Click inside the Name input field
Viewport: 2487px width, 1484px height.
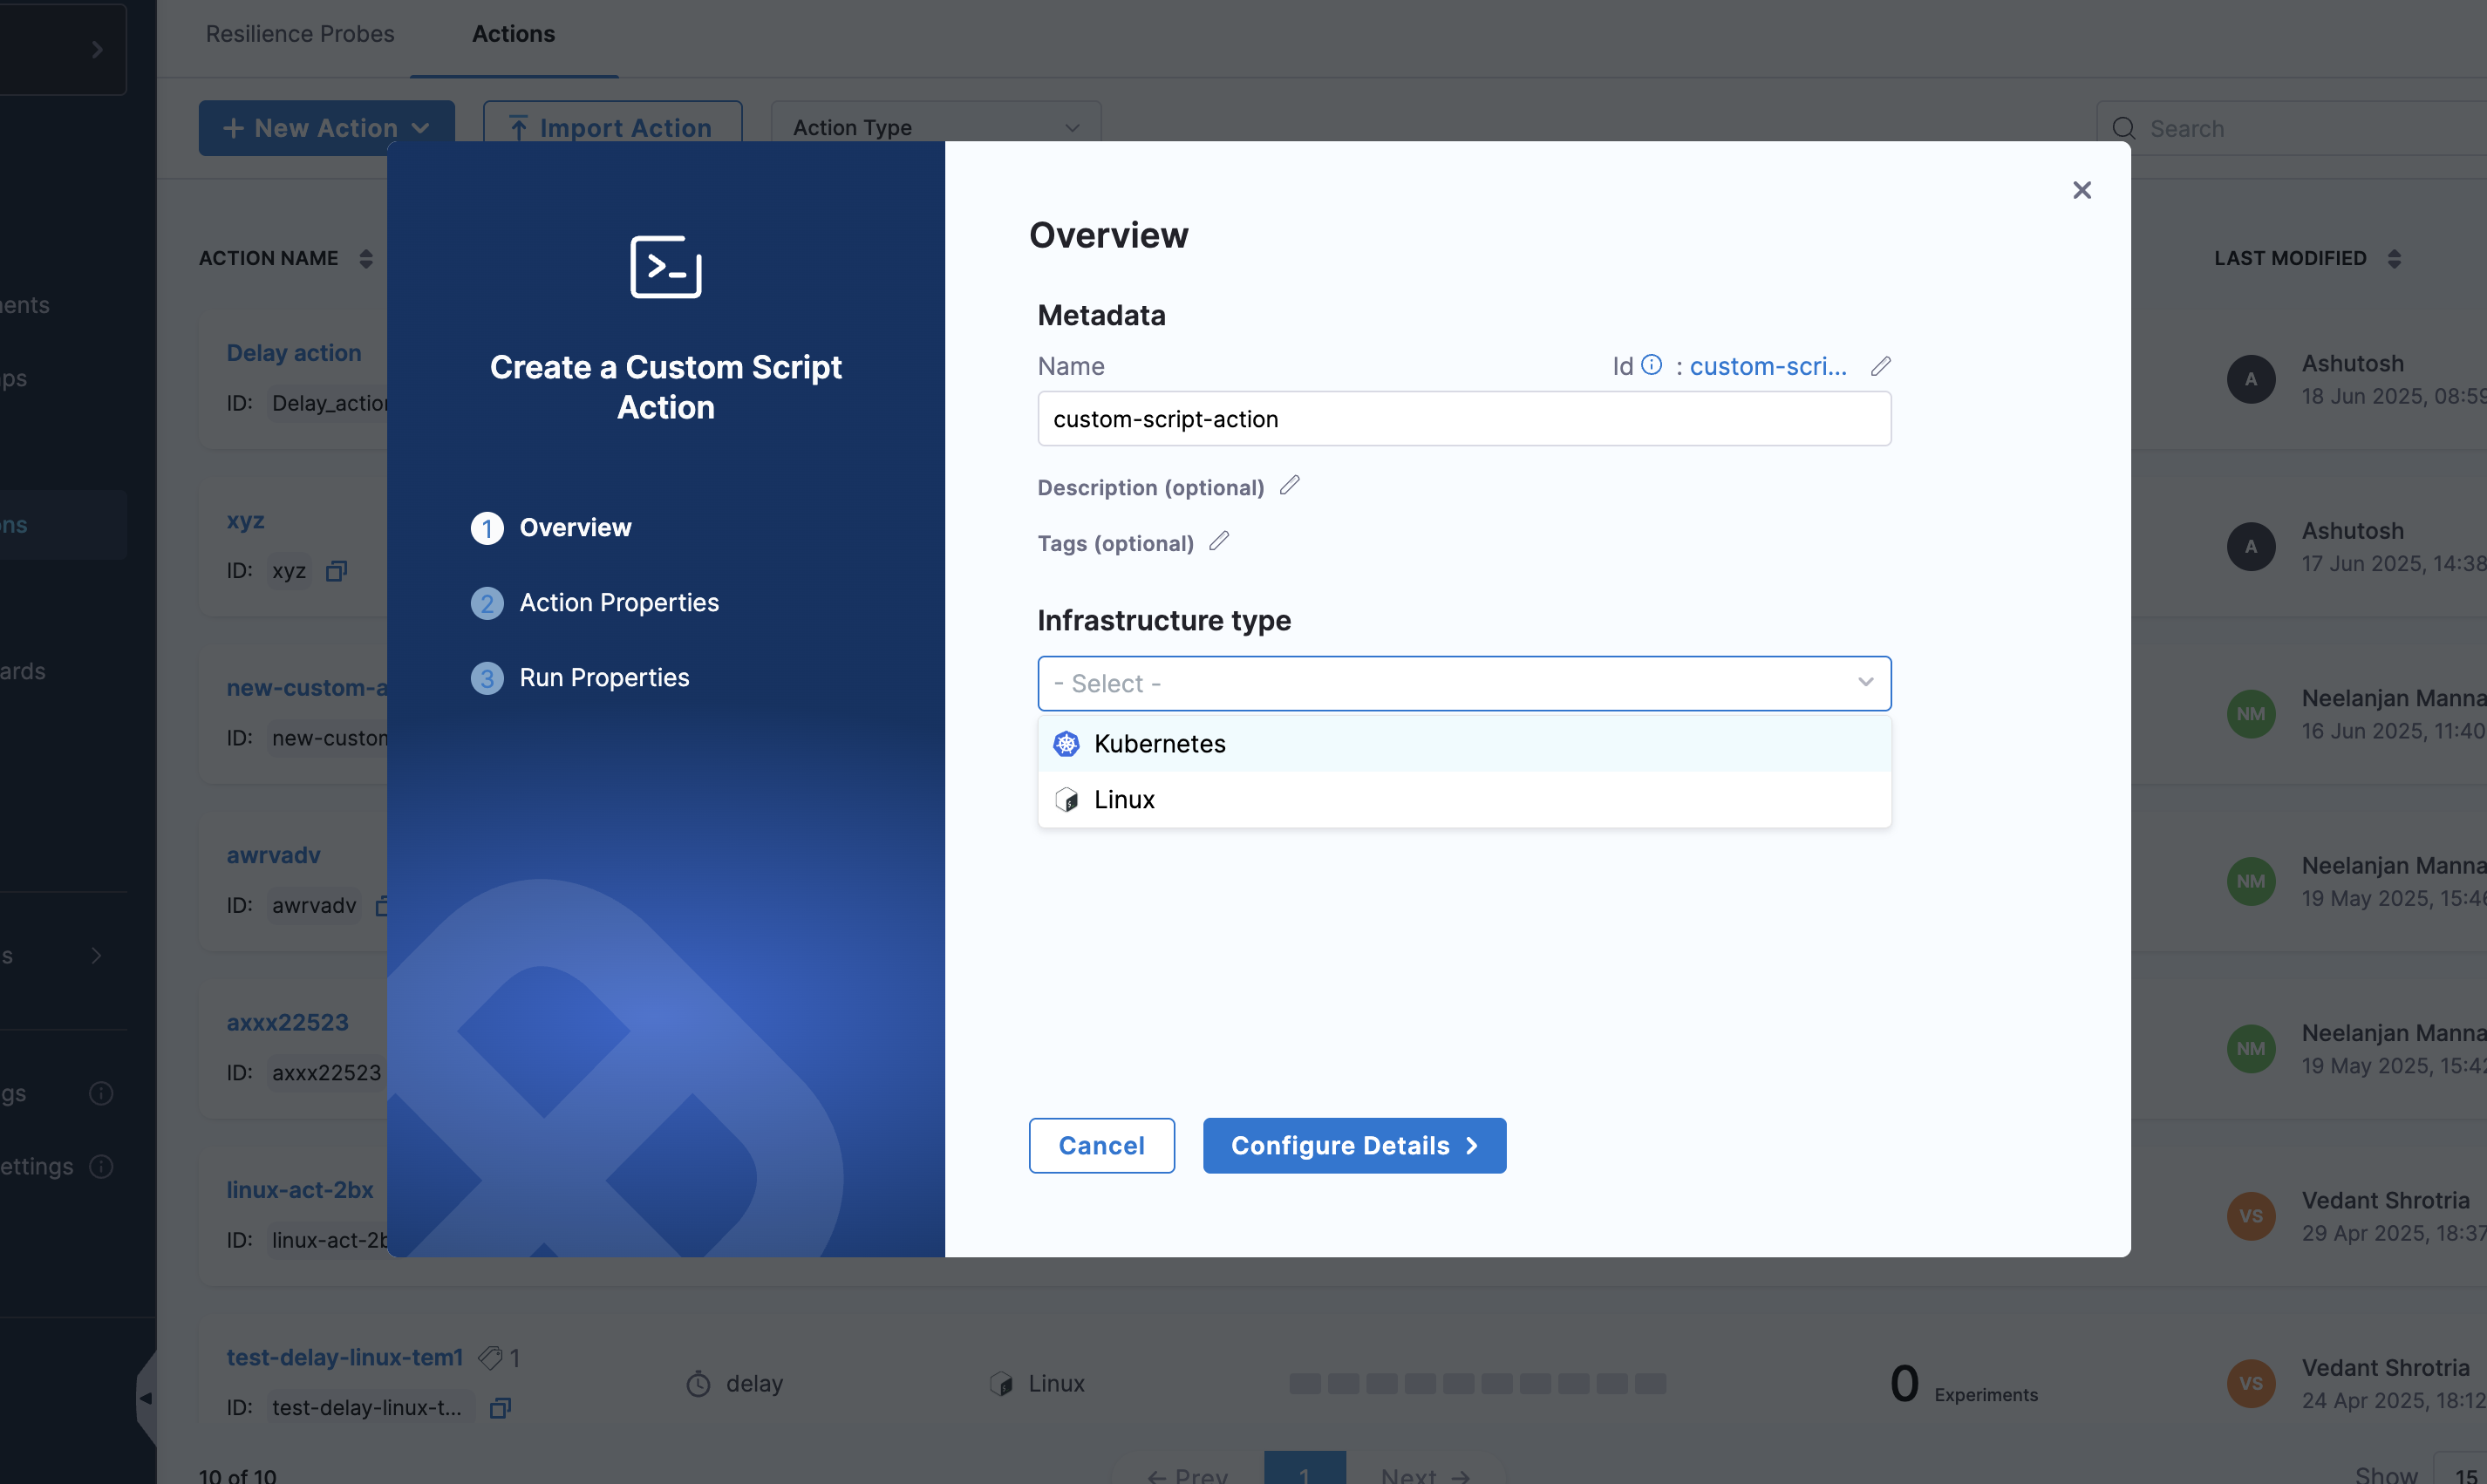click(x=1462, y=419)
